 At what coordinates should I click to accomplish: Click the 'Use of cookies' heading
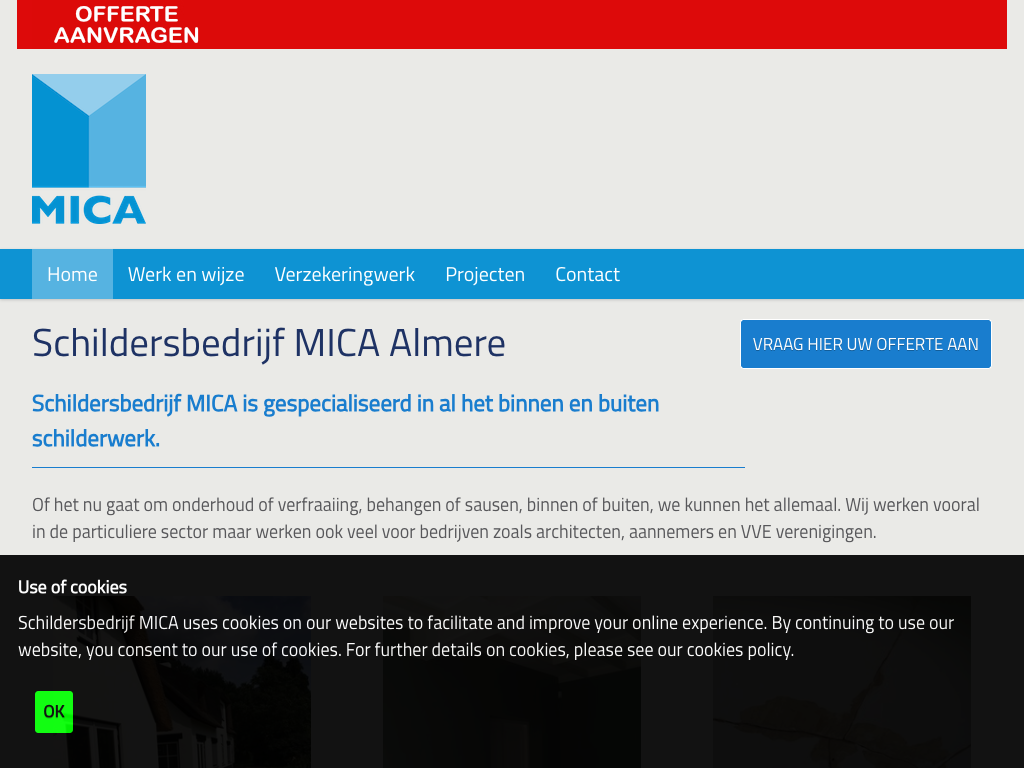coord(72,587)
